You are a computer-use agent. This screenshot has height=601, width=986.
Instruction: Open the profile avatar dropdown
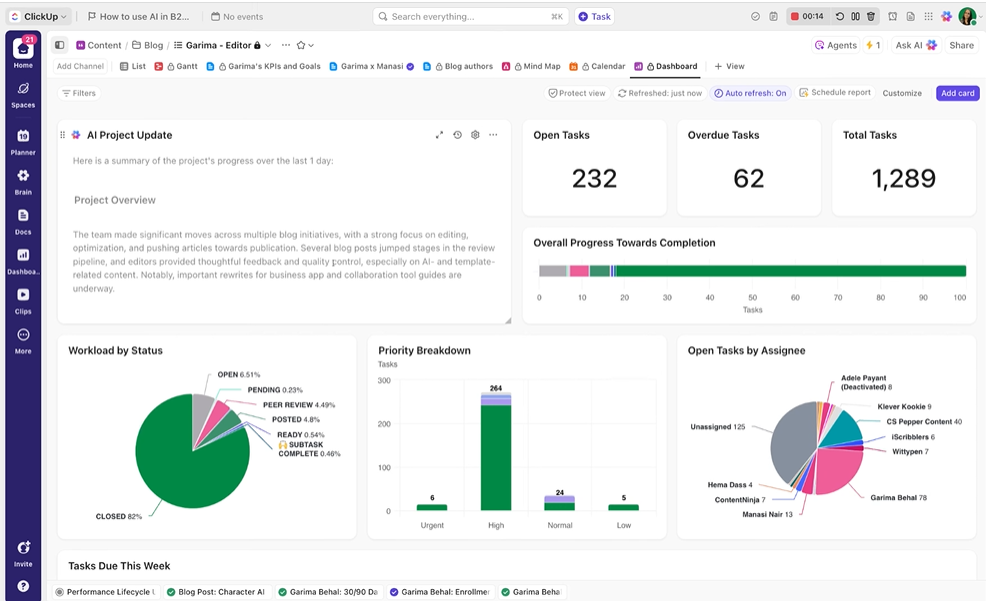(965, 16)
